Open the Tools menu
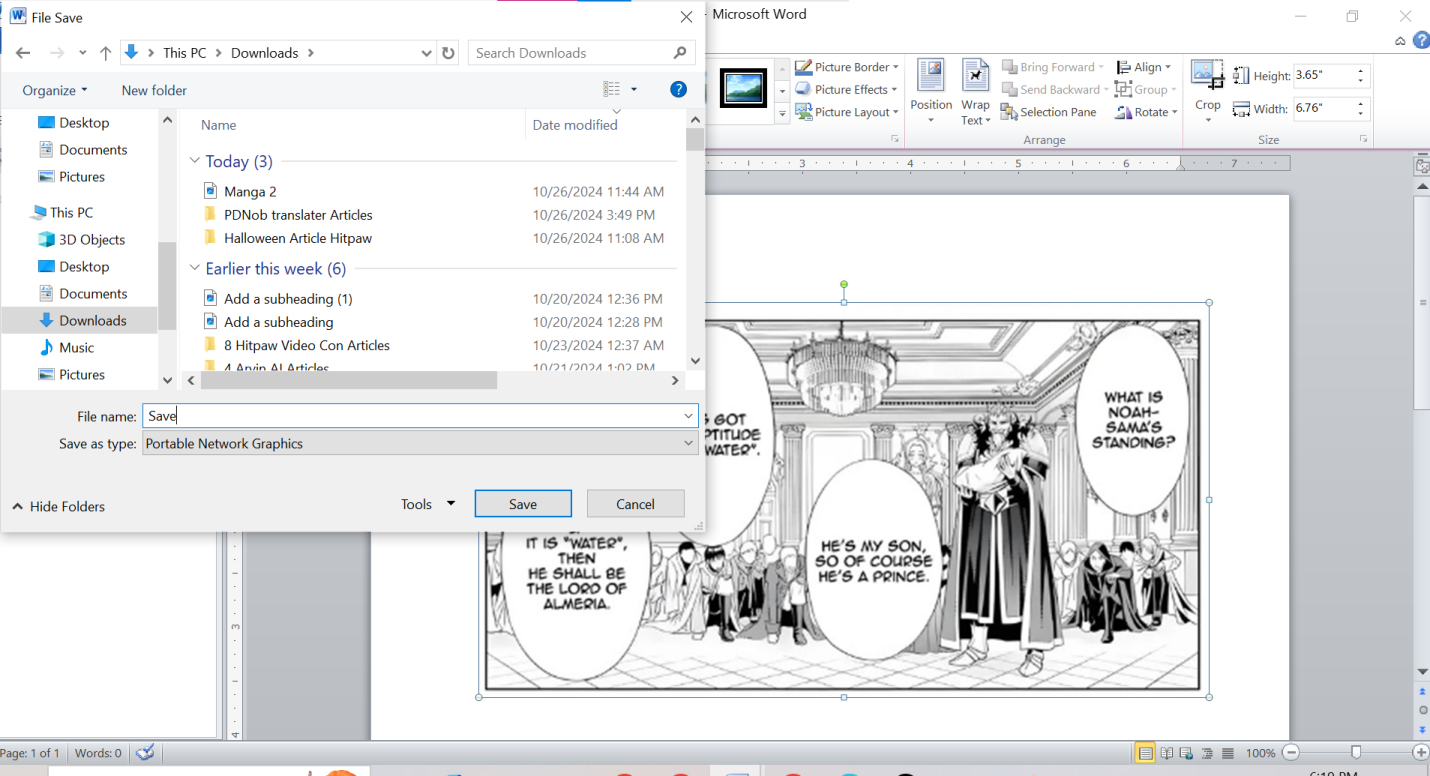The height and width of the screenshot is (776, 1430). (426, 503)
